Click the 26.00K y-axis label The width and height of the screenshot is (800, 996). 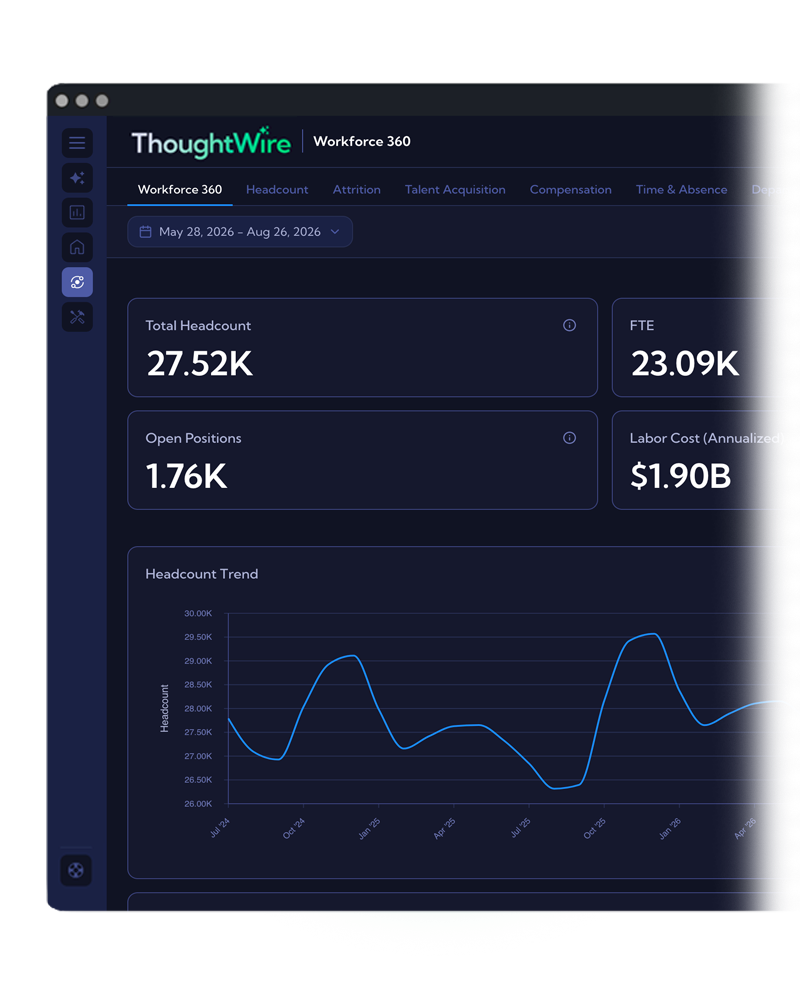(198, 804)
